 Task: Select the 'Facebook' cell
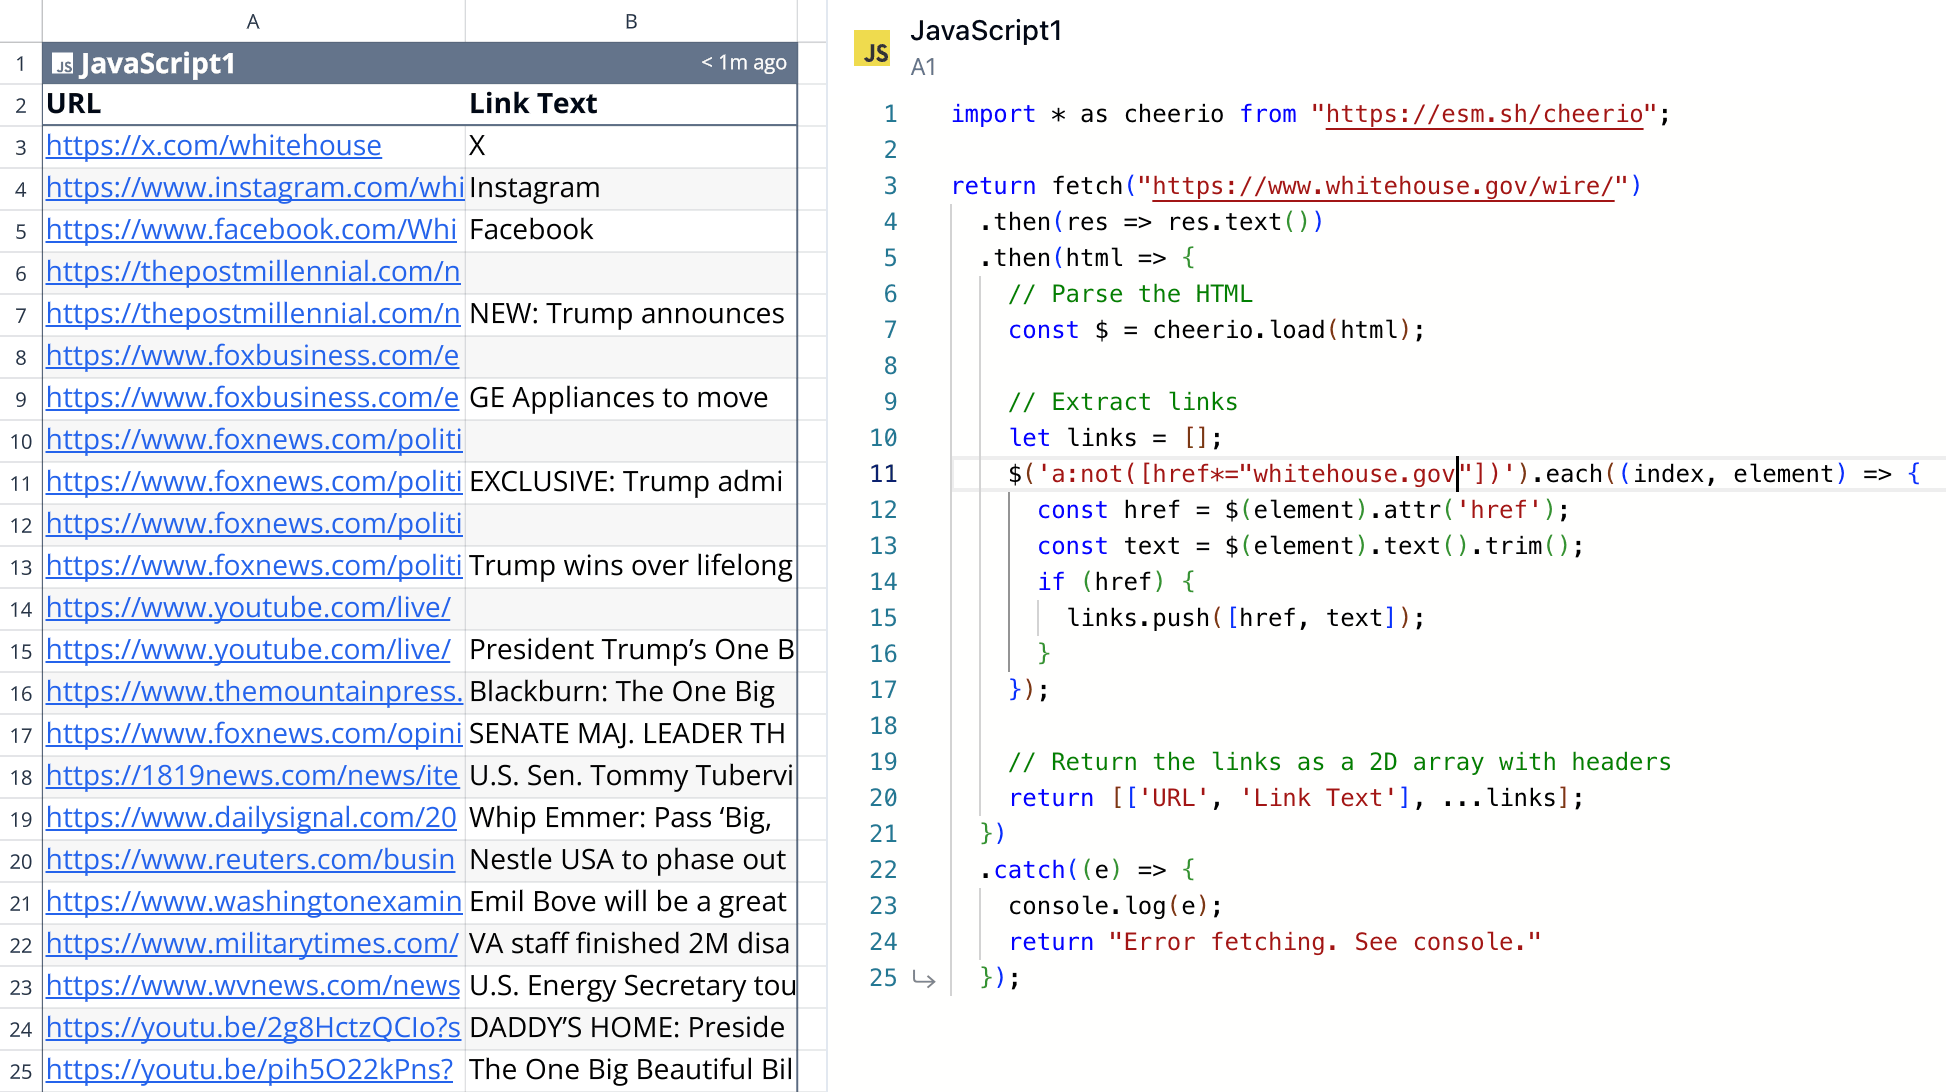(631, 230)
